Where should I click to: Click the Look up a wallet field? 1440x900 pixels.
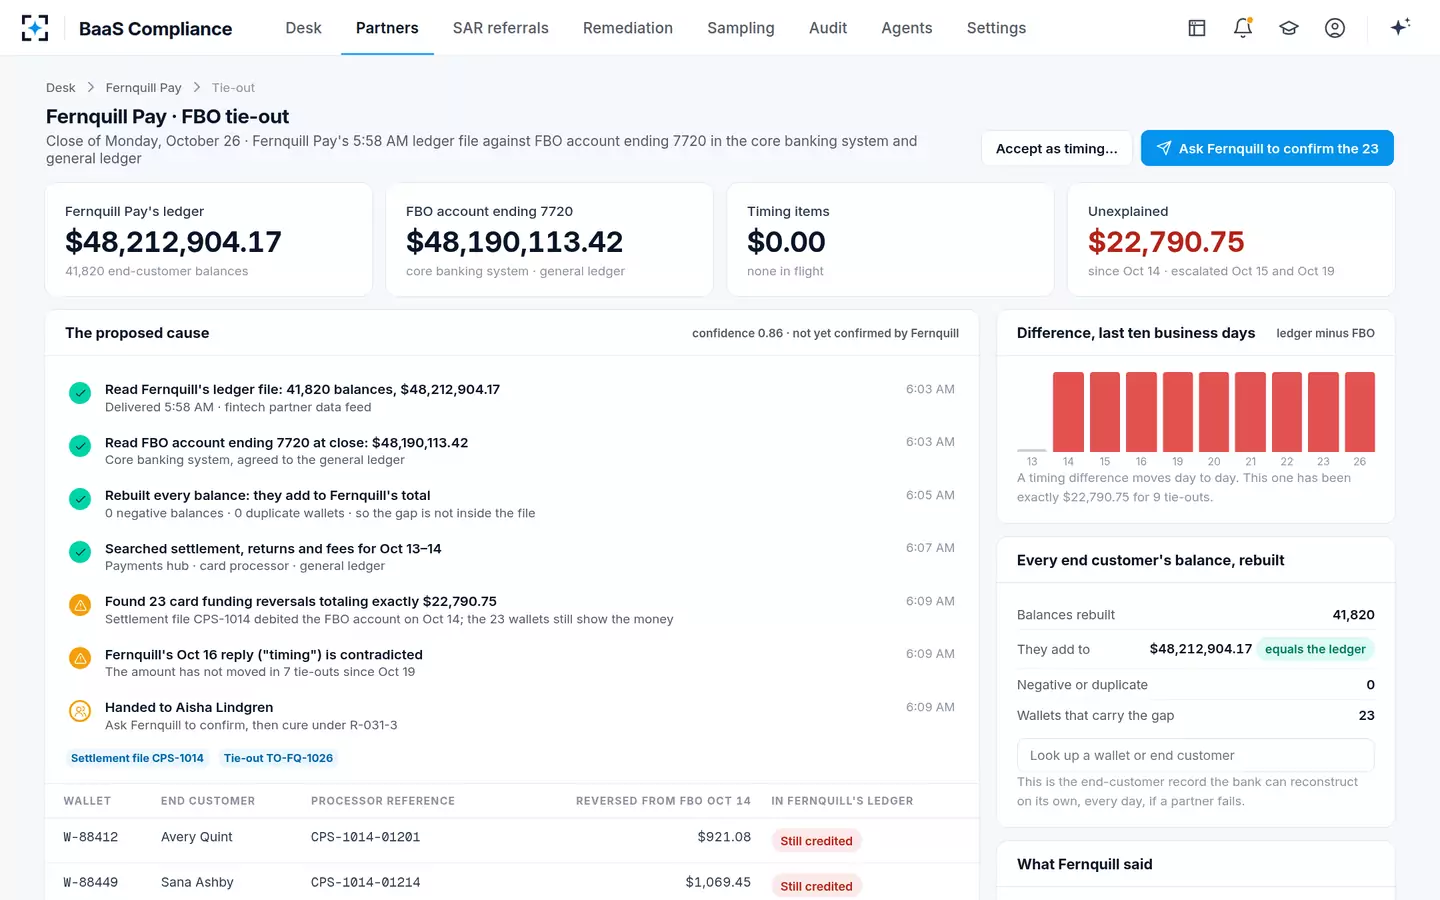1195,755
